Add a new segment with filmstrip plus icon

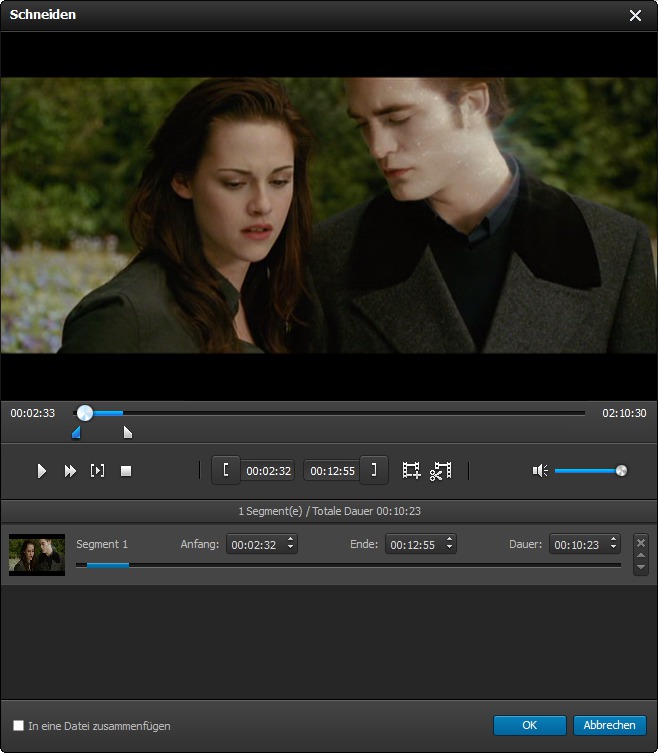click(x=411, y=471)
